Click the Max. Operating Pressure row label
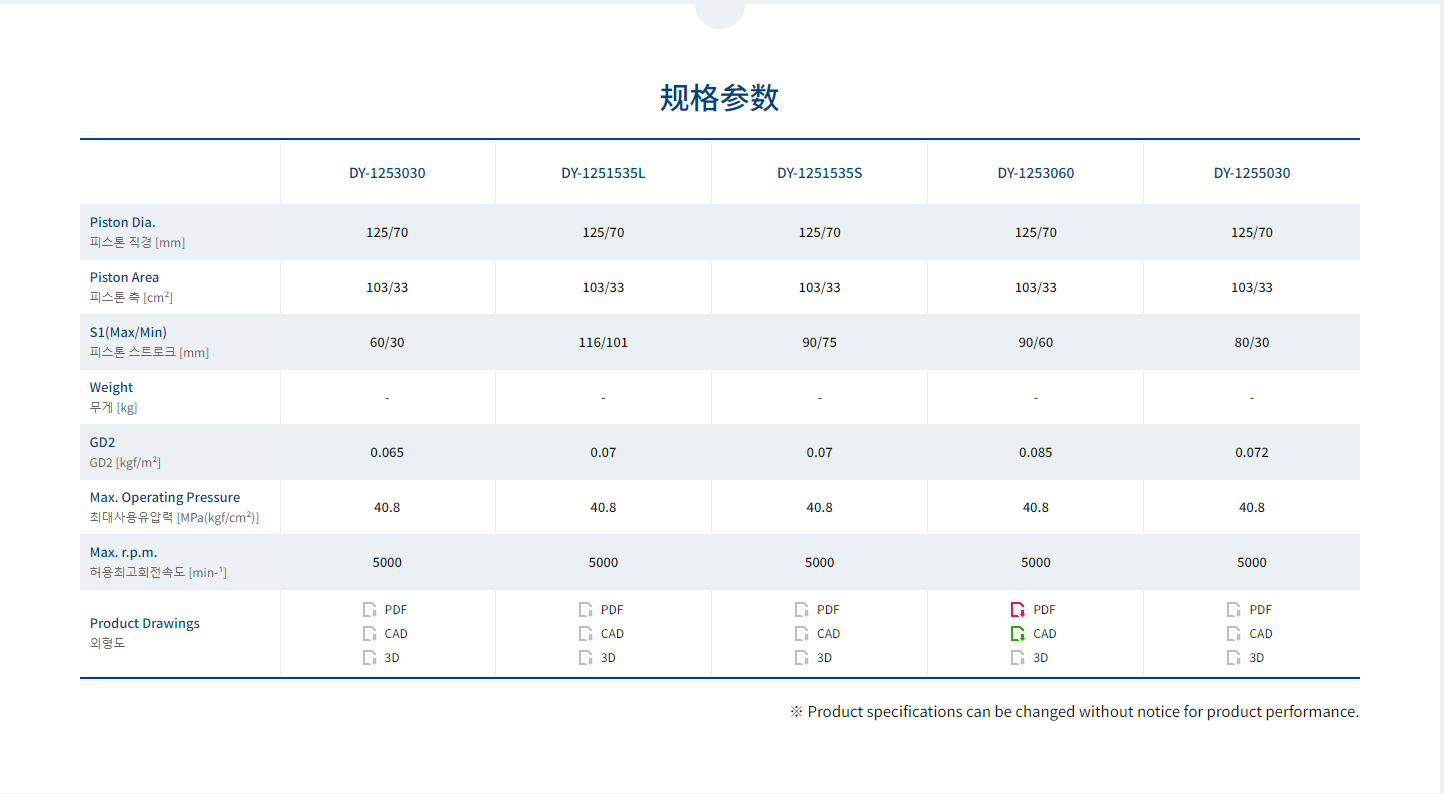1444x794 pixels. pyautogui.click(x=165, y=497)
